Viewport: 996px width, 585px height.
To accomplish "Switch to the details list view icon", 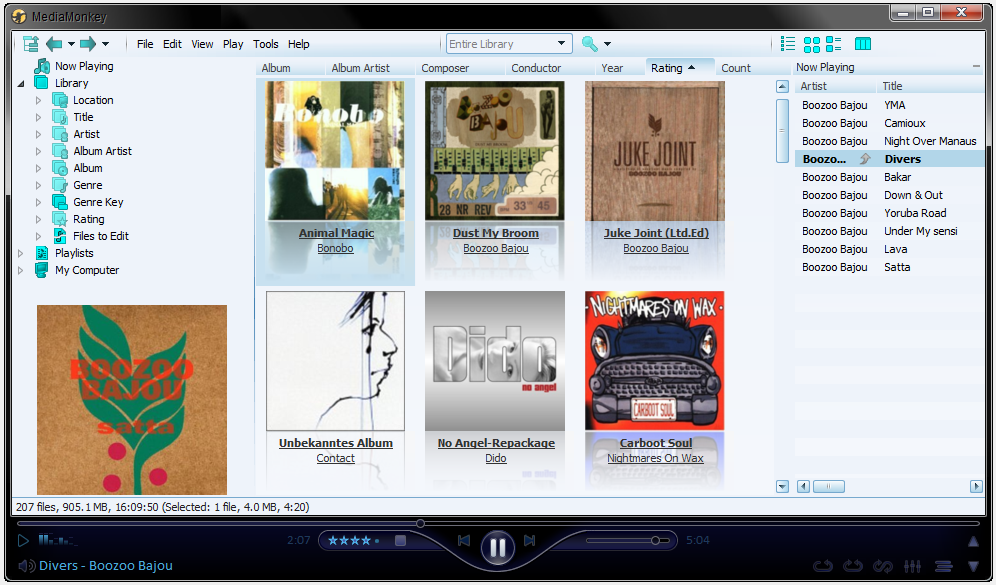I will click(x=788, y=44).
